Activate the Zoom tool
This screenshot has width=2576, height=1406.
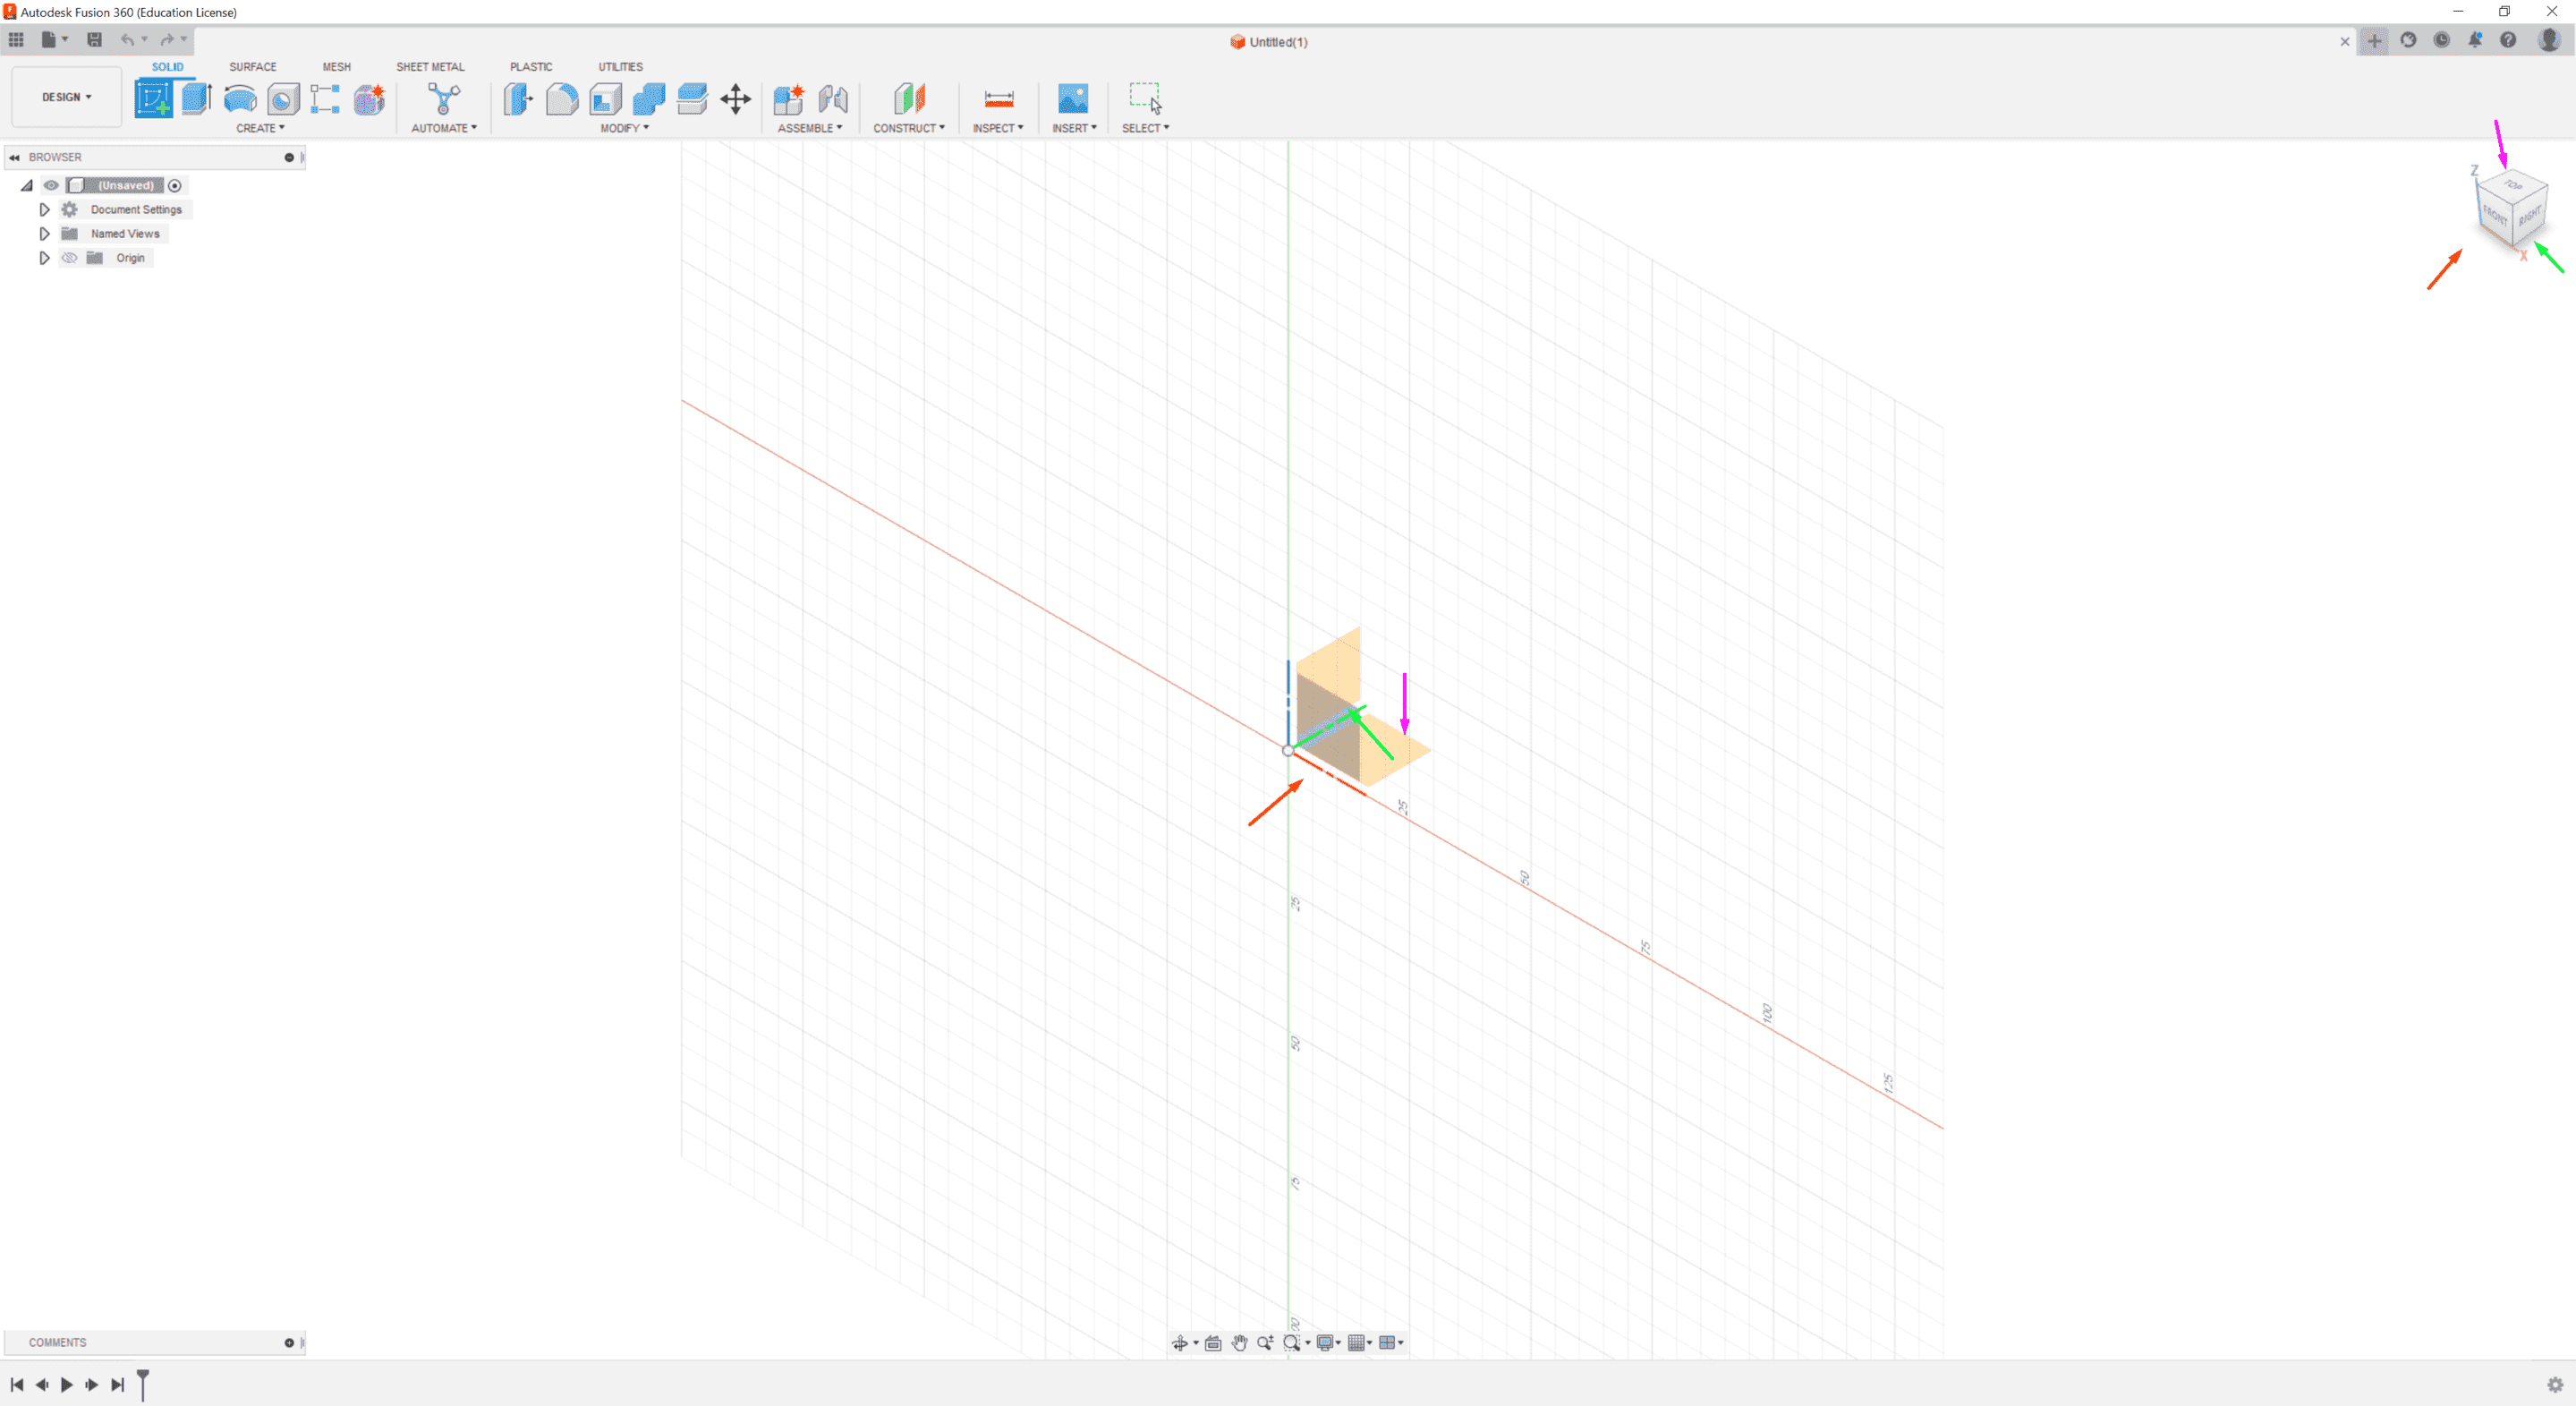click(1265, 1343)
